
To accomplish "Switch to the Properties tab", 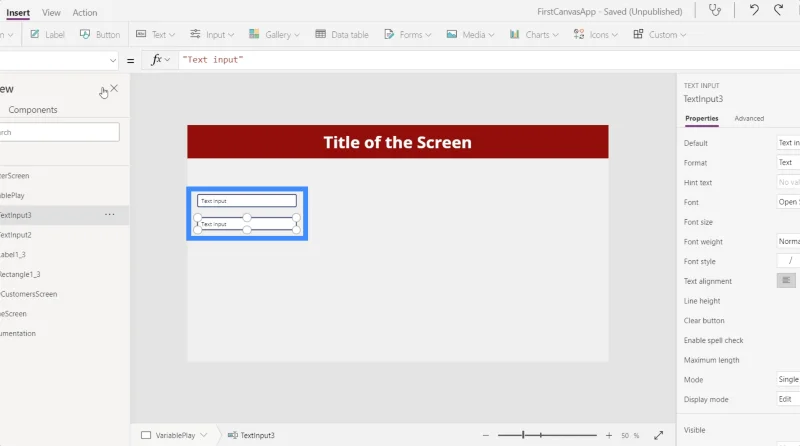I will click(702, 118).
